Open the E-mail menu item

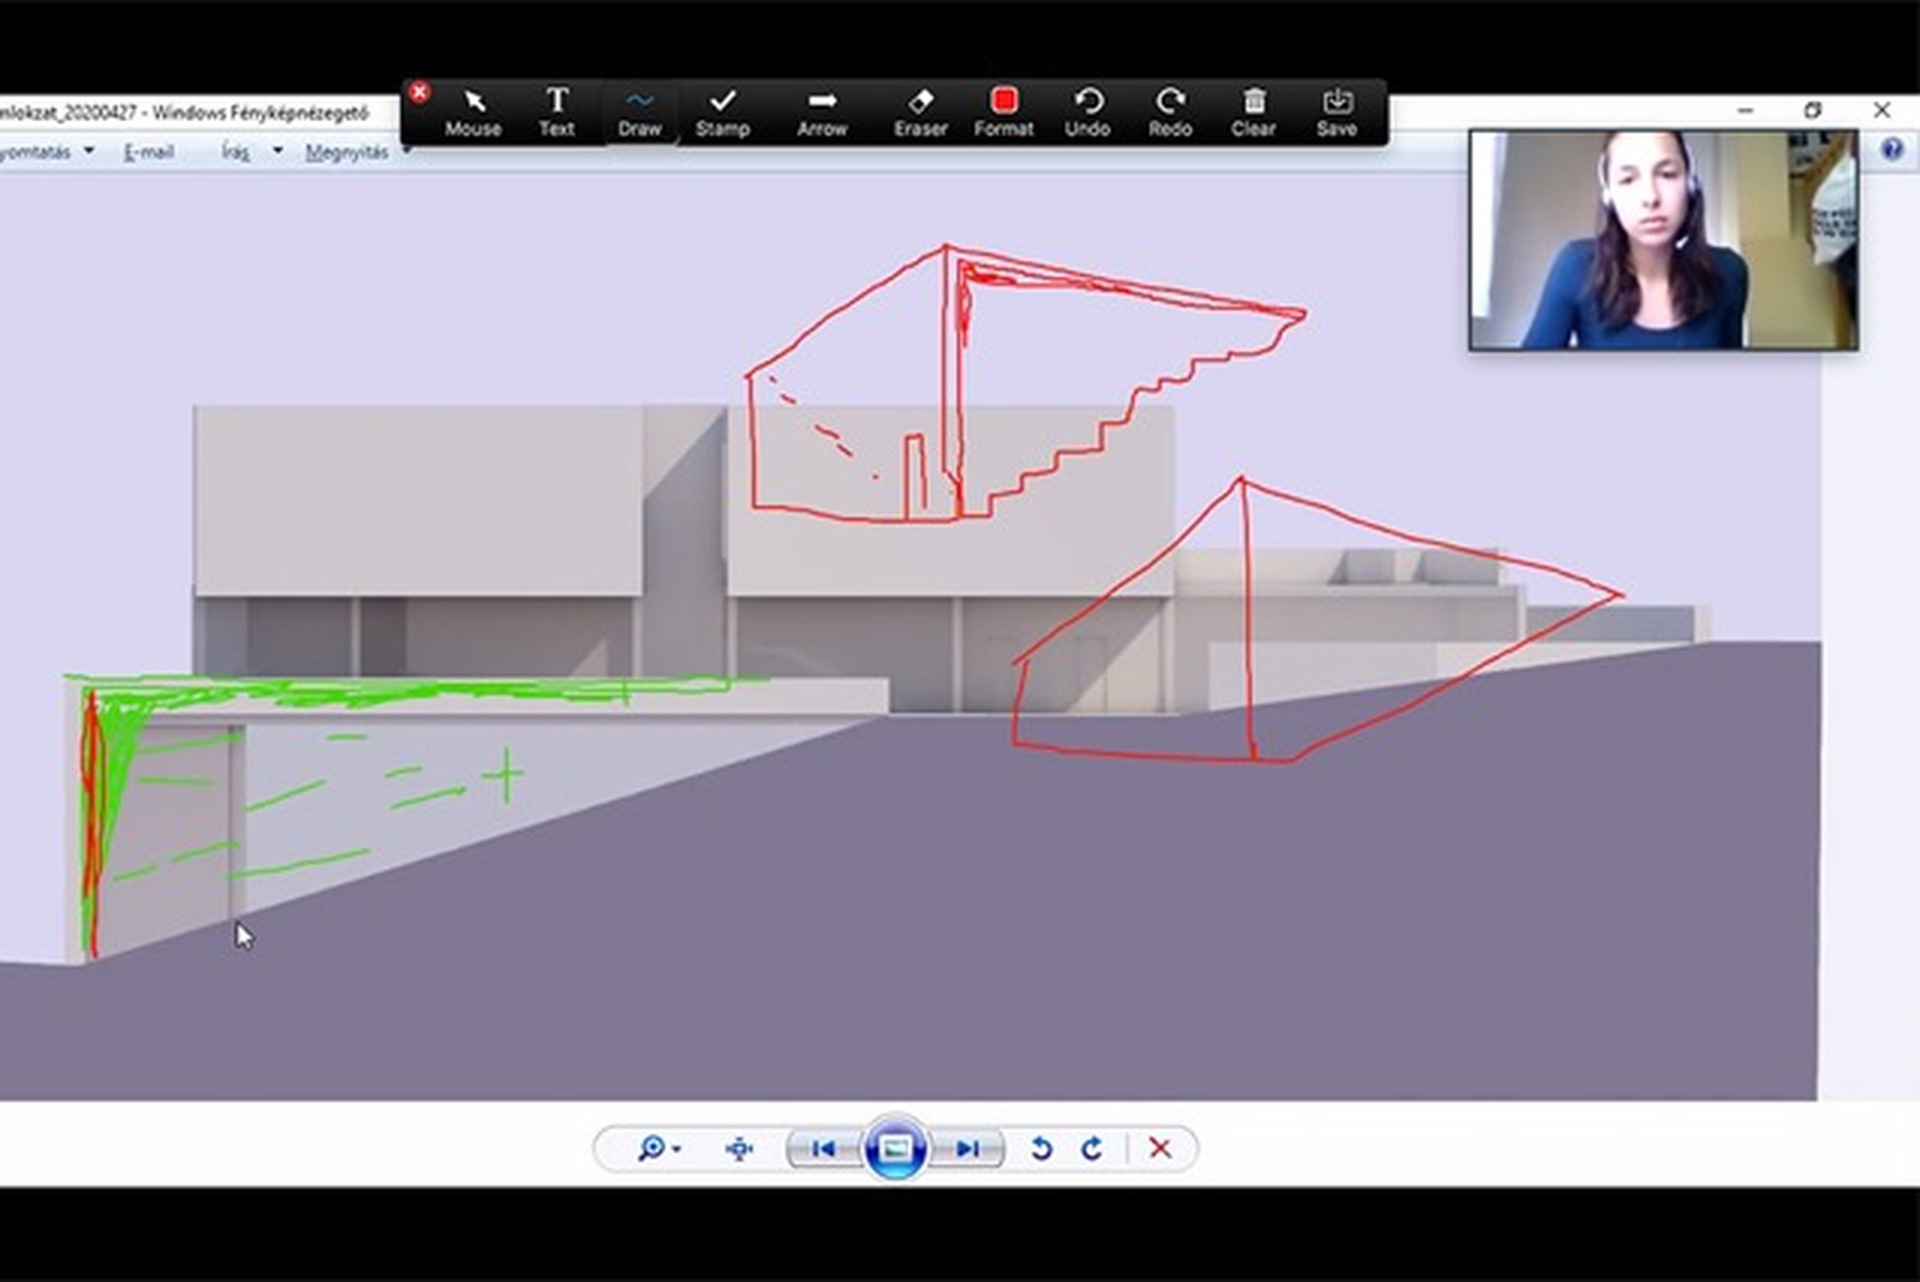point(149,152)
